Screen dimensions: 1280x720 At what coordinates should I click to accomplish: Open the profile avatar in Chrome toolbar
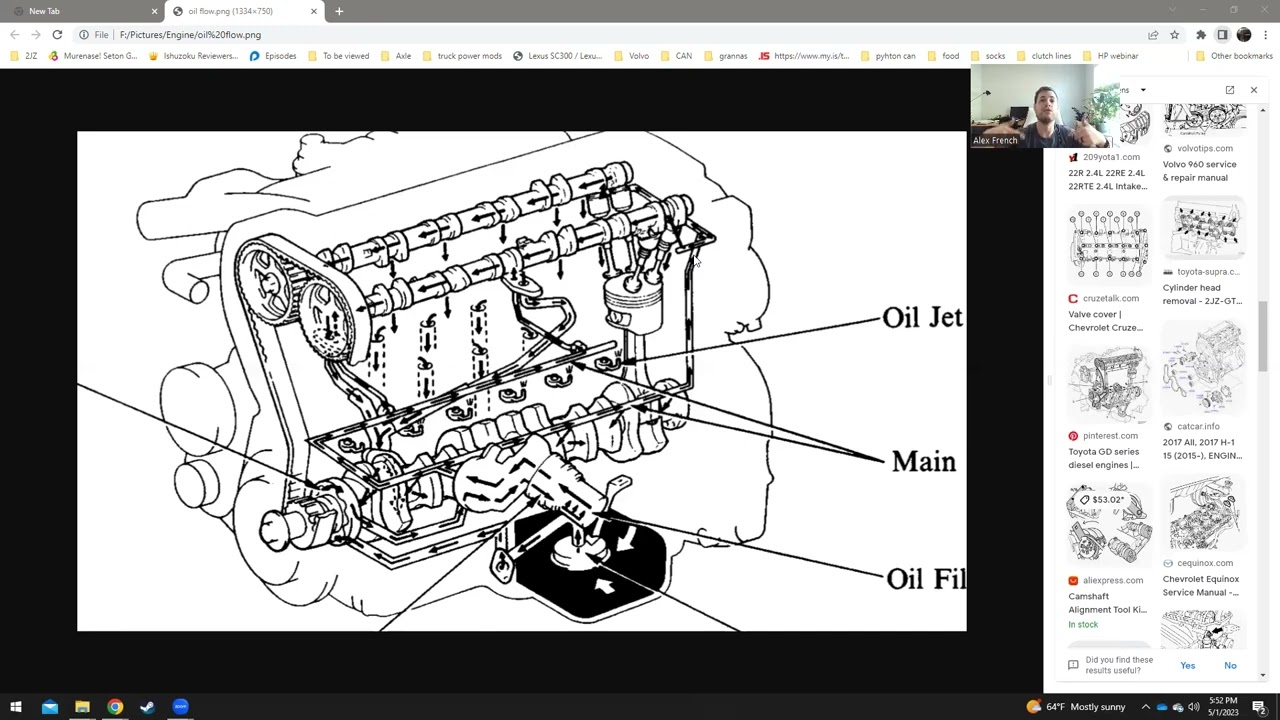(1244, 35)
